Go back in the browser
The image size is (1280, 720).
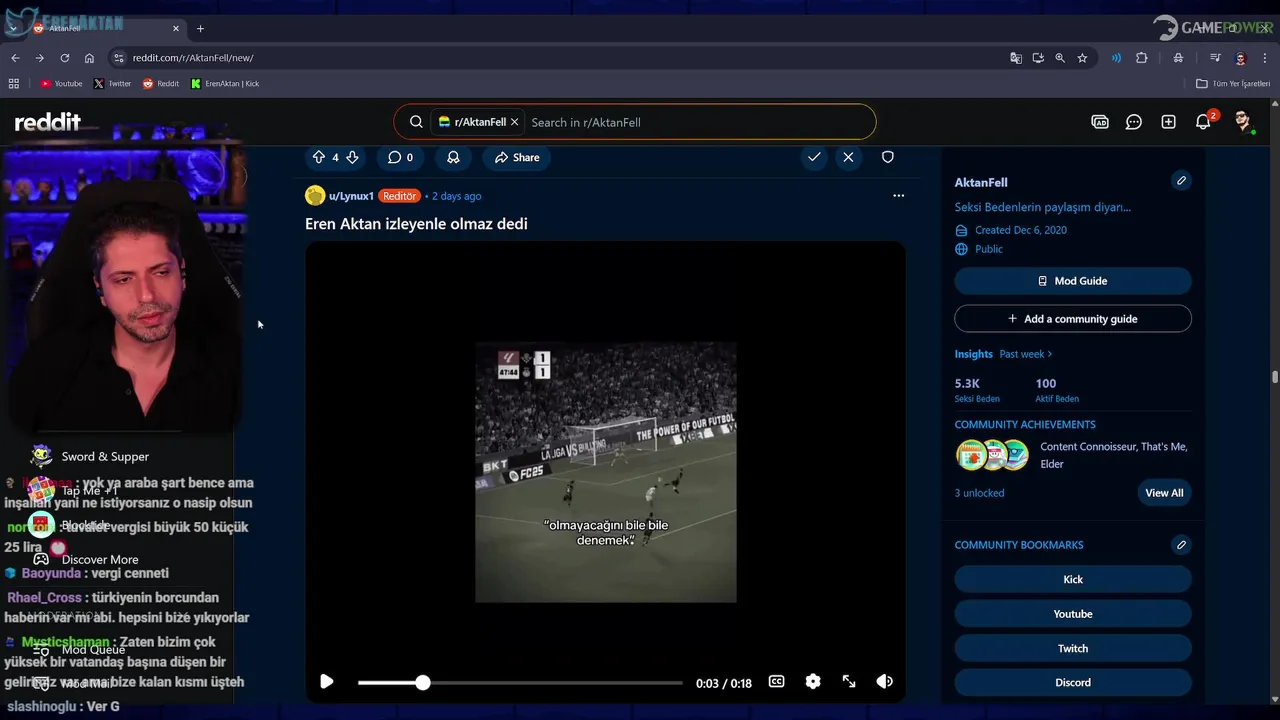15,58
